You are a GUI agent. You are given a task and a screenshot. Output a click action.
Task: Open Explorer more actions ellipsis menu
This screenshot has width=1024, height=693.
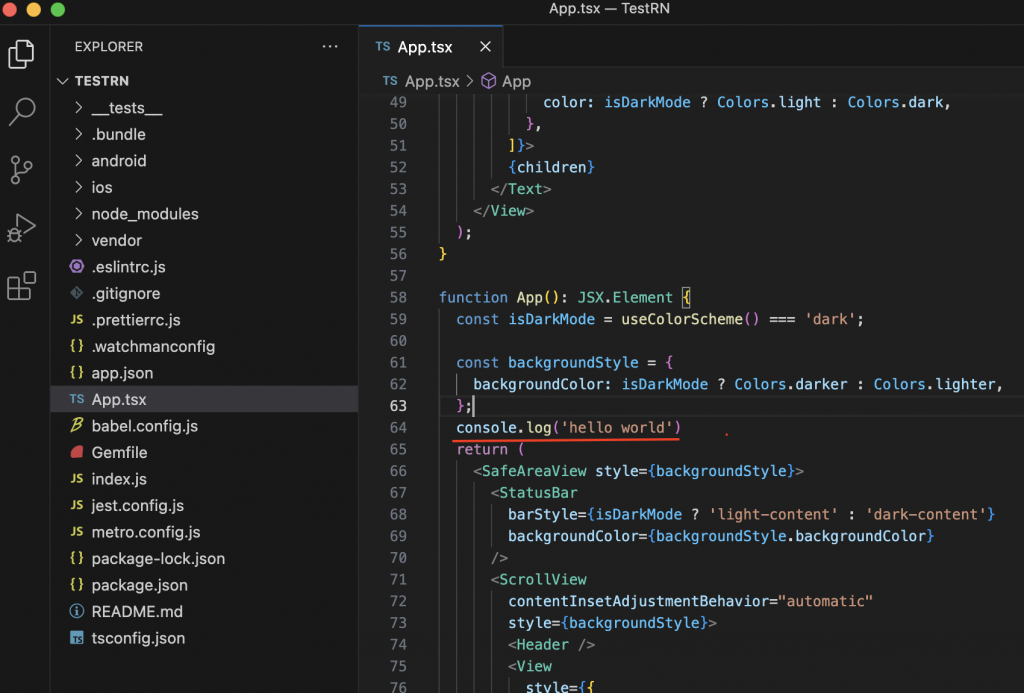(x=330, y=46)
